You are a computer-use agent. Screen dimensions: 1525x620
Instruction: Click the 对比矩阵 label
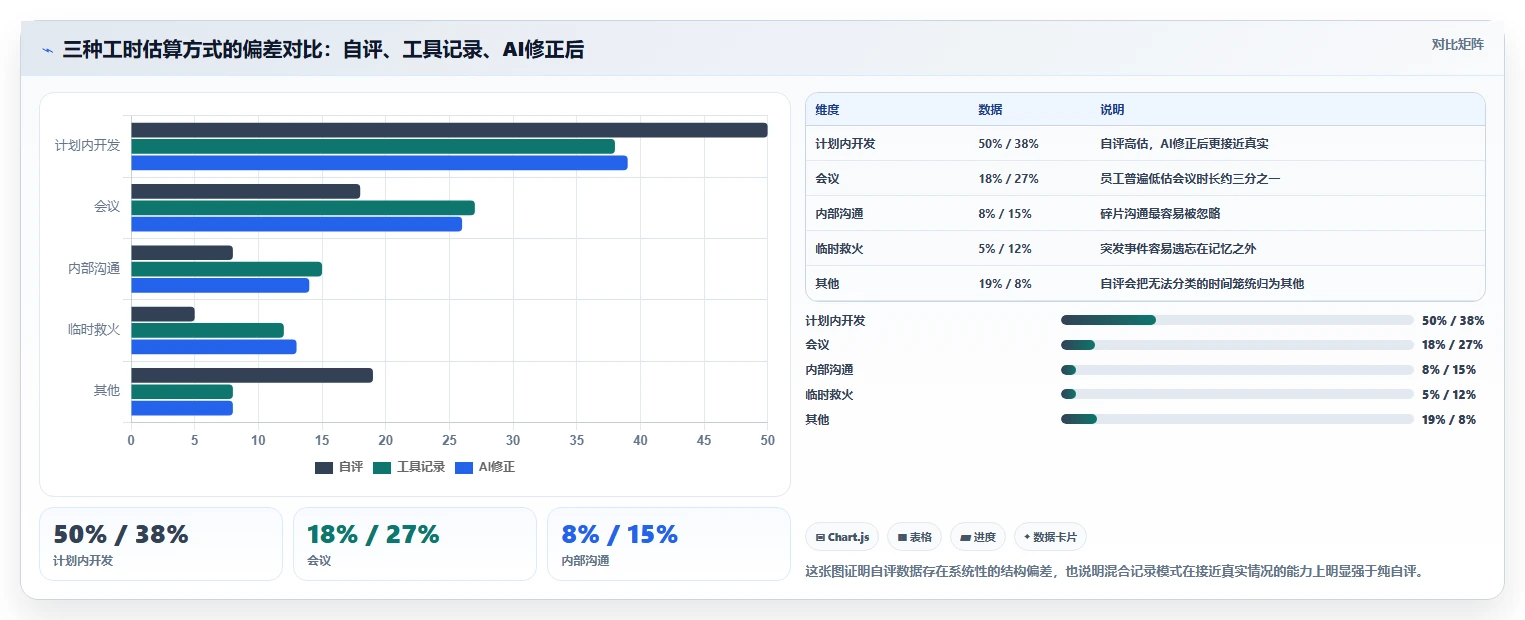coord(1458,44)
